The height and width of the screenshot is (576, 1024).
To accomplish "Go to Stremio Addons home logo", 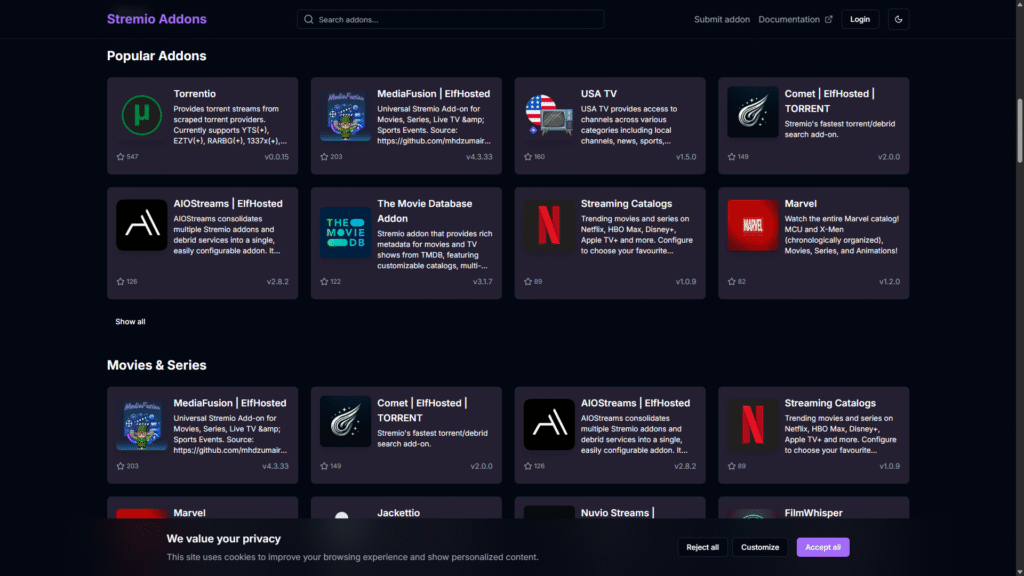I will tap(157, 19).
